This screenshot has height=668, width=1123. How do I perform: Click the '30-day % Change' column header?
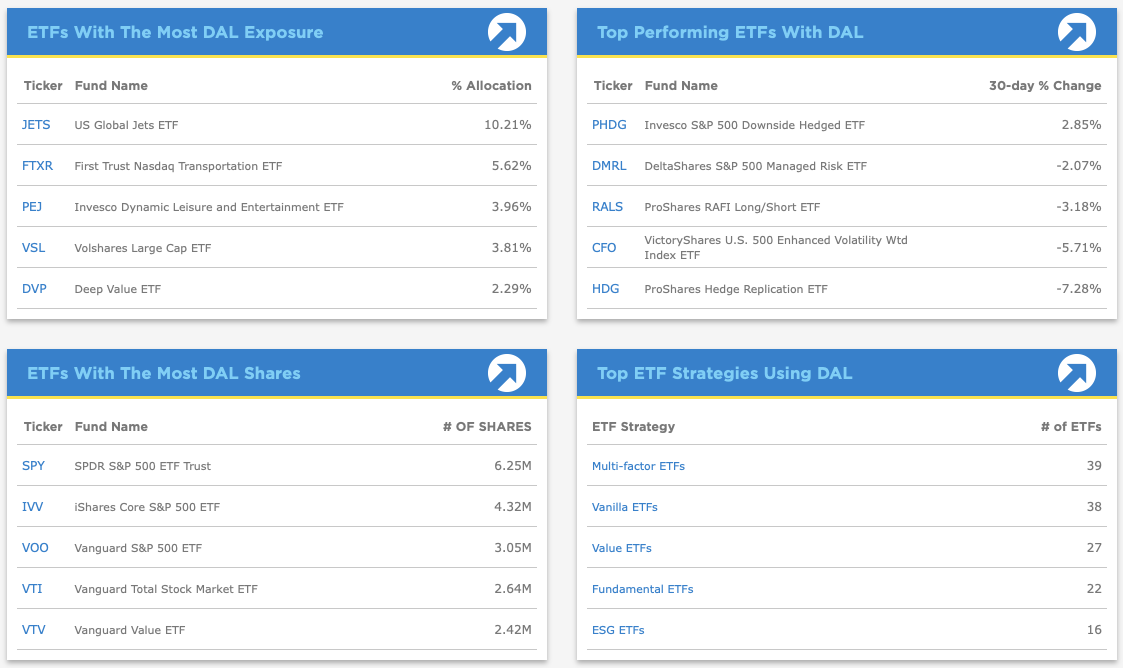point(1045,85)
